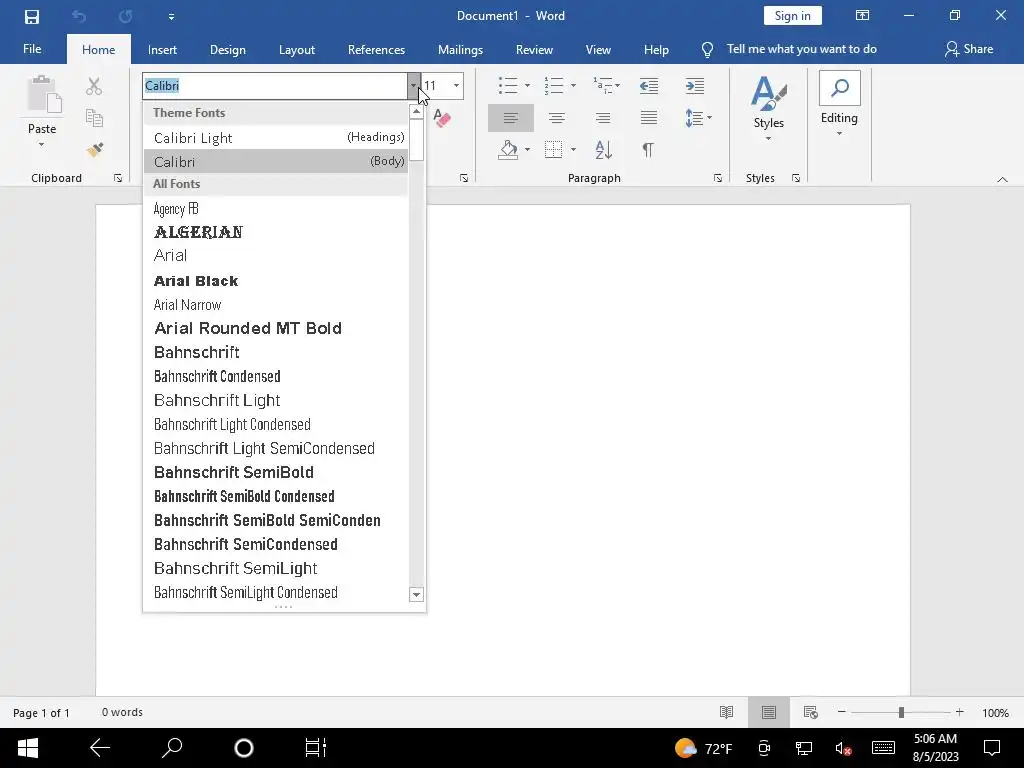Click Tell me what you want to do
The image size is (1024, 768).
coord(801,49)
